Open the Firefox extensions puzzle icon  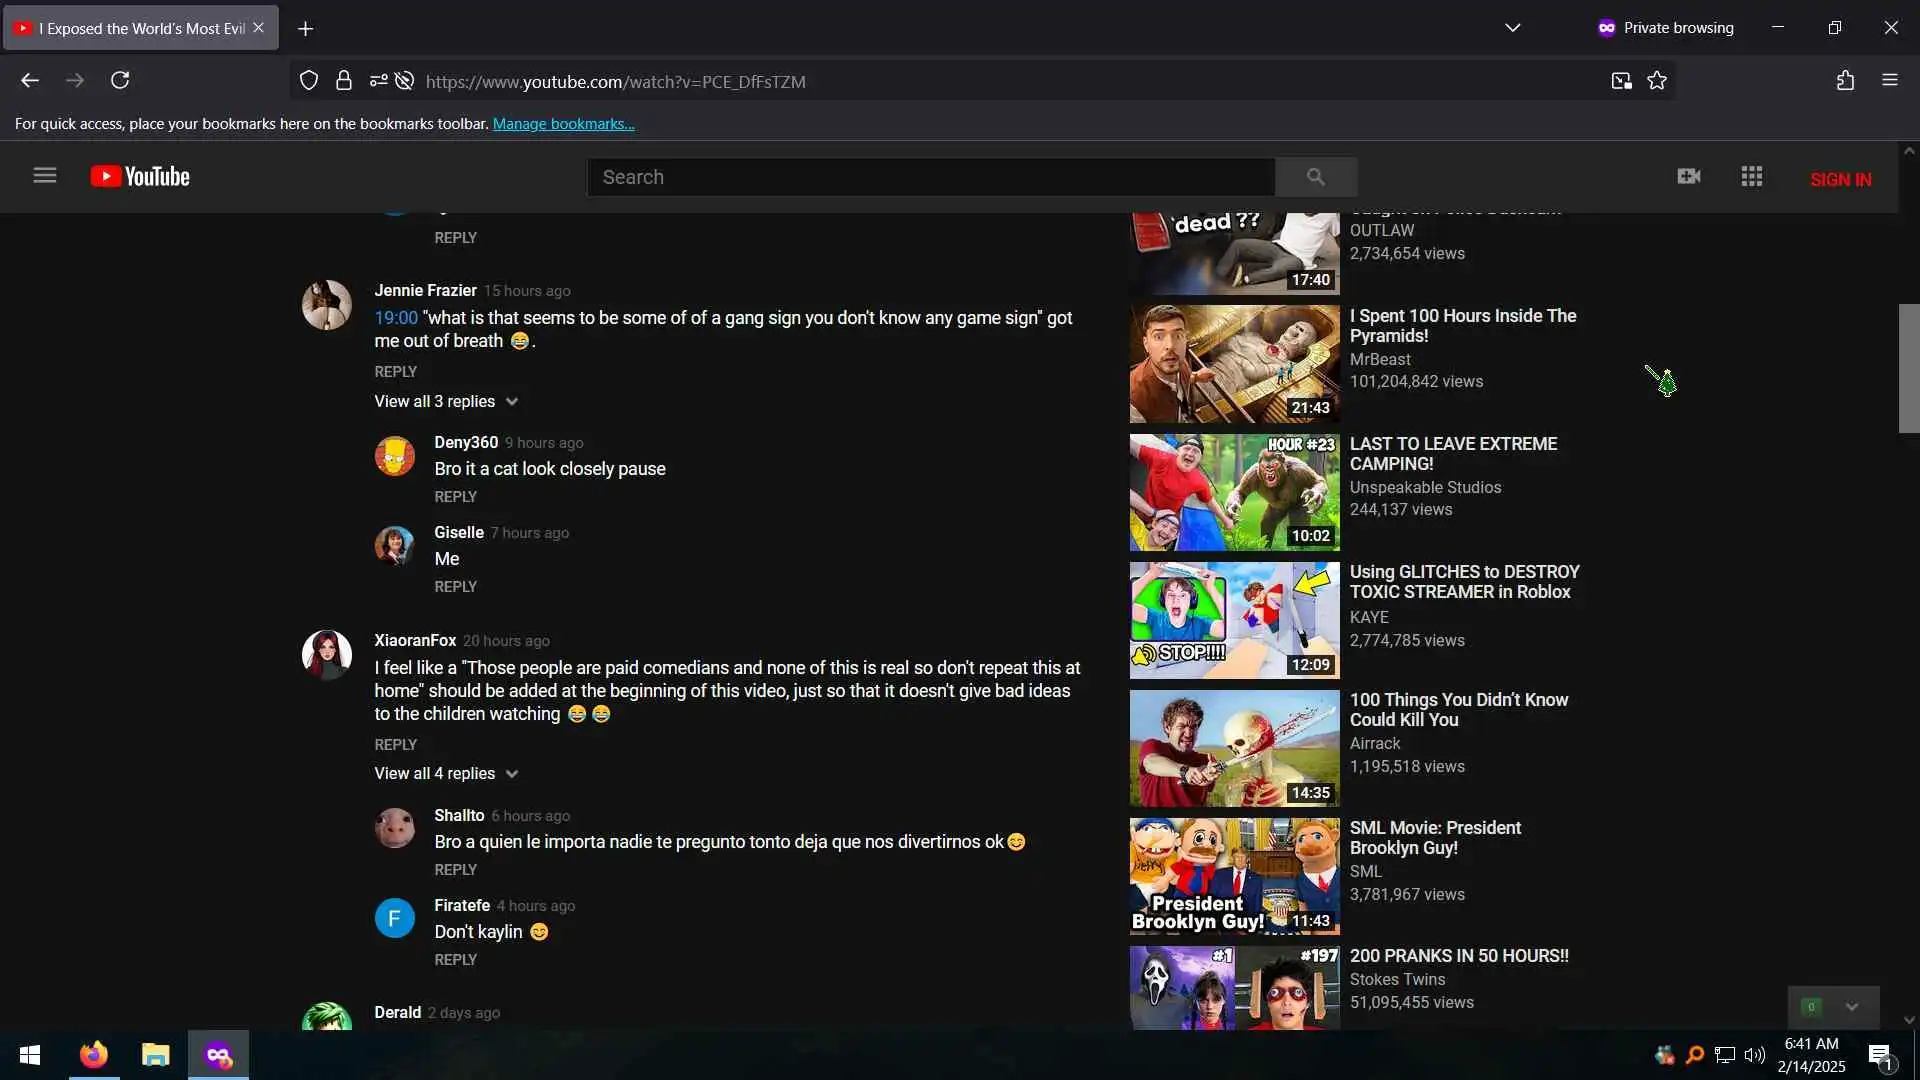point(1845,81)
